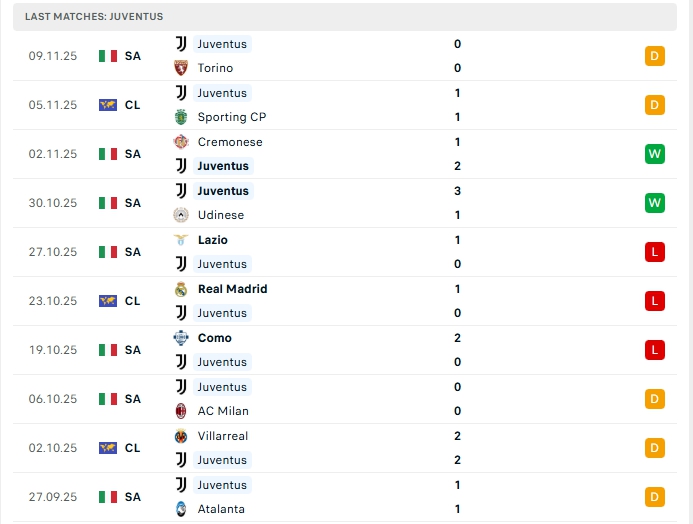
Task: Open the Juventus vs Torino draw badge
Action: [655, 56]
